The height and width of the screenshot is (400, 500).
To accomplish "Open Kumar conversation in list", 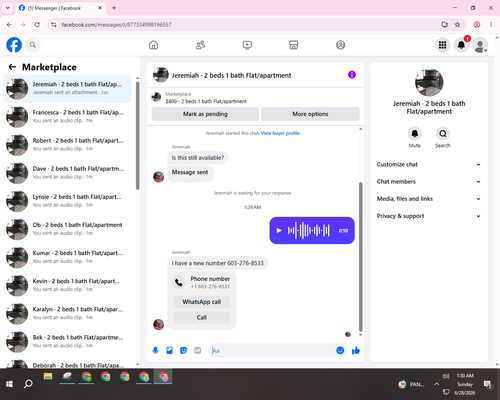I will [67, 257].
